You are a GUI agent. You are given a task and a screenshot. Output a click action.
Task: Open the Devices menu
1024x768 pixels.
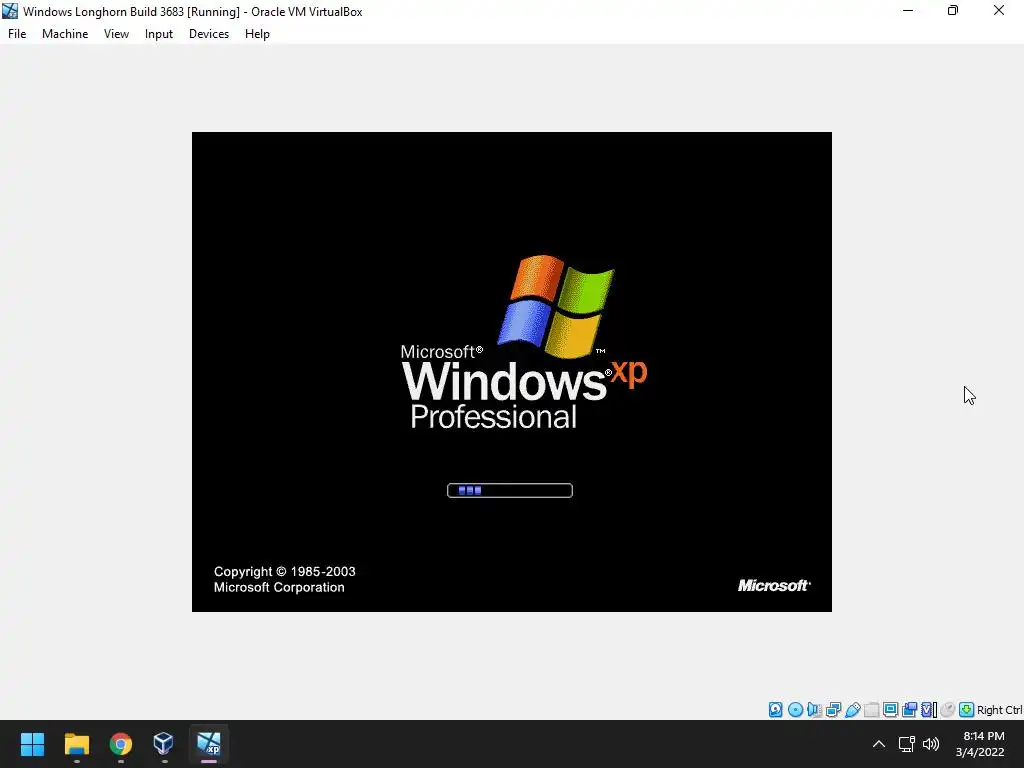click(209, 34)
